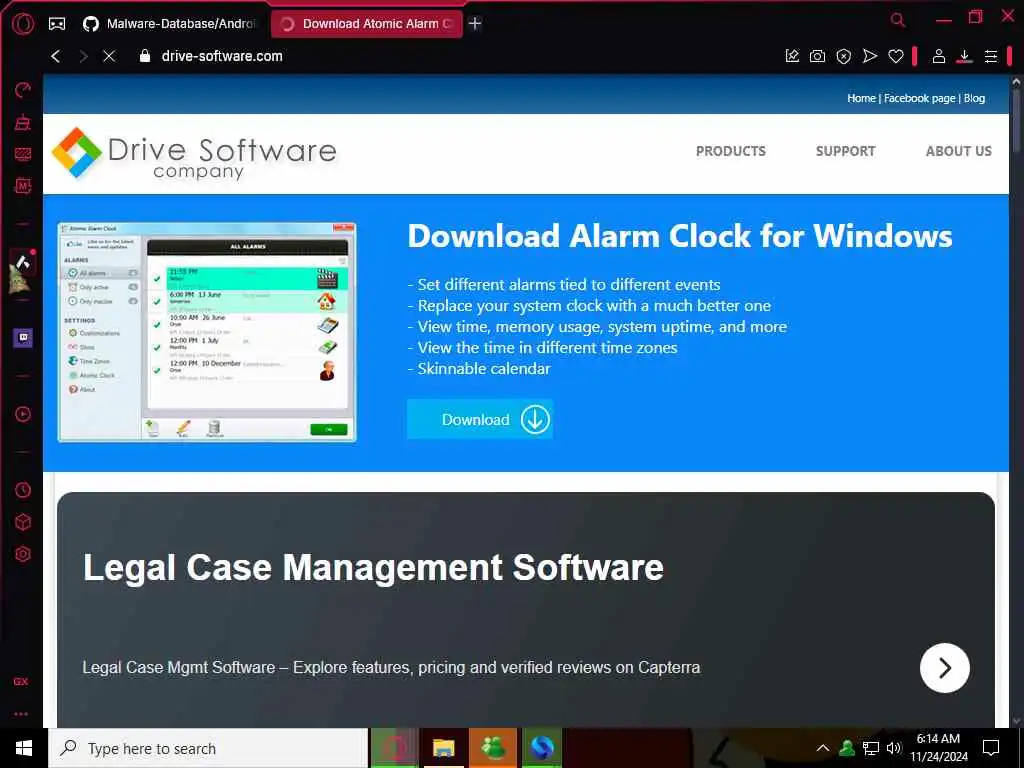Open network icon in system tray
The height and width of the screenshot is (768, 1024).
tap(871, 748)
